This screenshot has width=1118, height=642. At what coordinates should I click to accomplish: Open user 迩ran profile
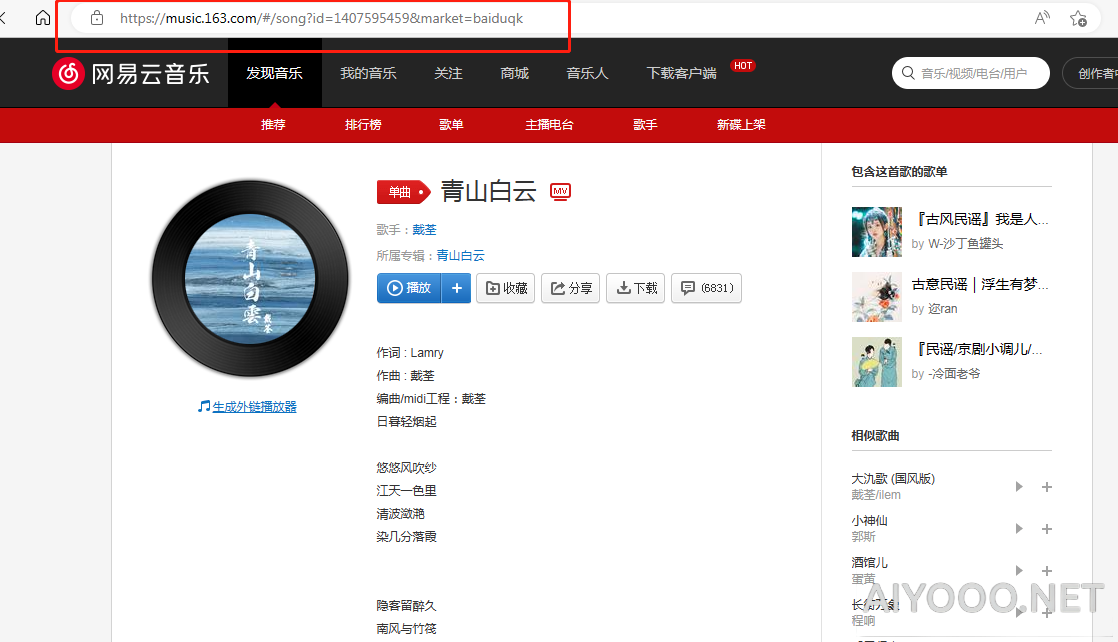(x=943, y=309)
